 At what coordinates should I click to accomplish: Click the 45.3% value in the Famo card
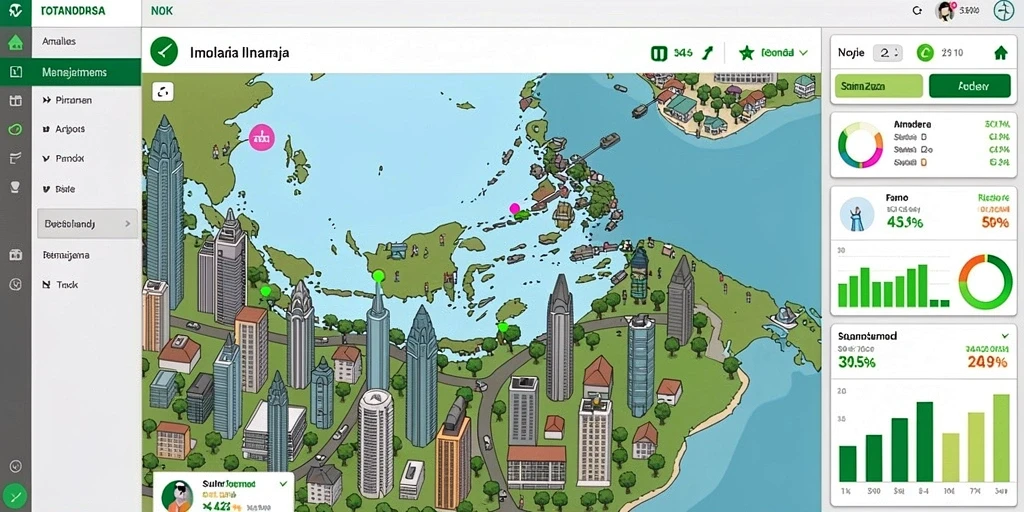coord(905,222)
